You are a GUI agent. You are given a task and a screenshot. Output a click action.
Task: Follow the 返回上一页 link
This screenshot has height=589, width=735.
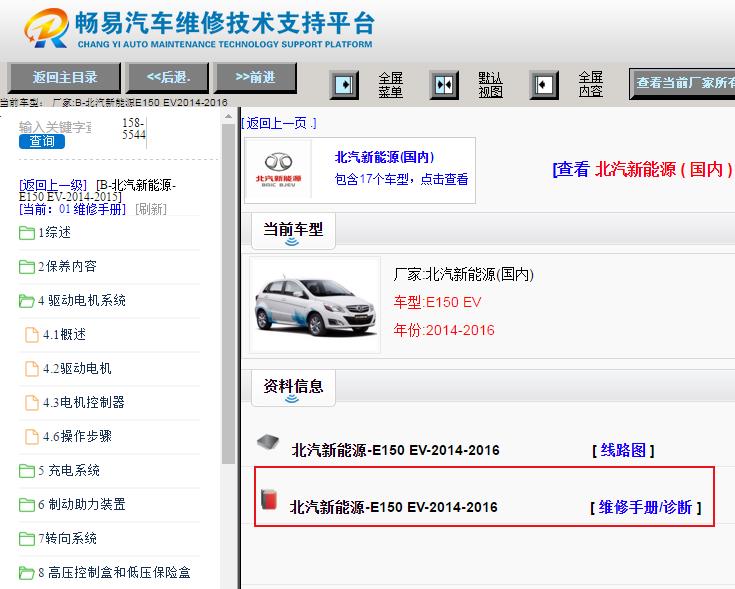pos(278,123)
